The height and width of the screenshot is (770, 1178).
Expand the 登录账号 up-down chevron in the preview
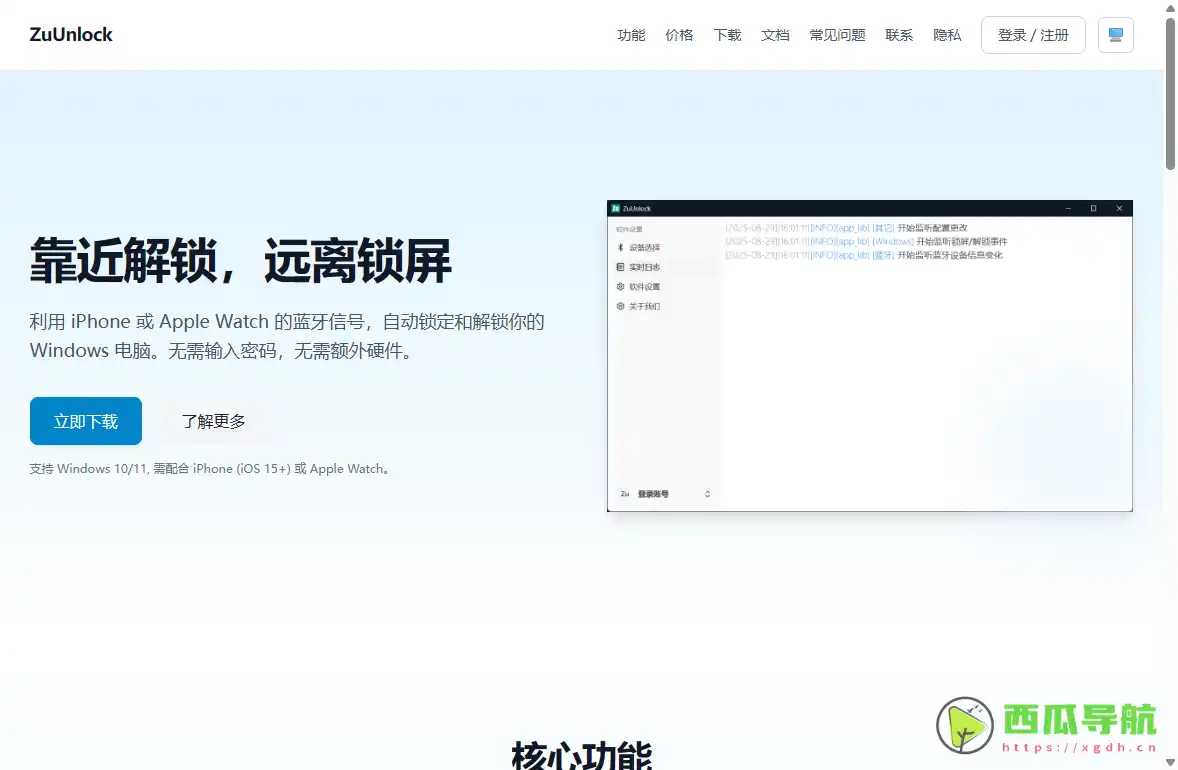tap(707, 494)
